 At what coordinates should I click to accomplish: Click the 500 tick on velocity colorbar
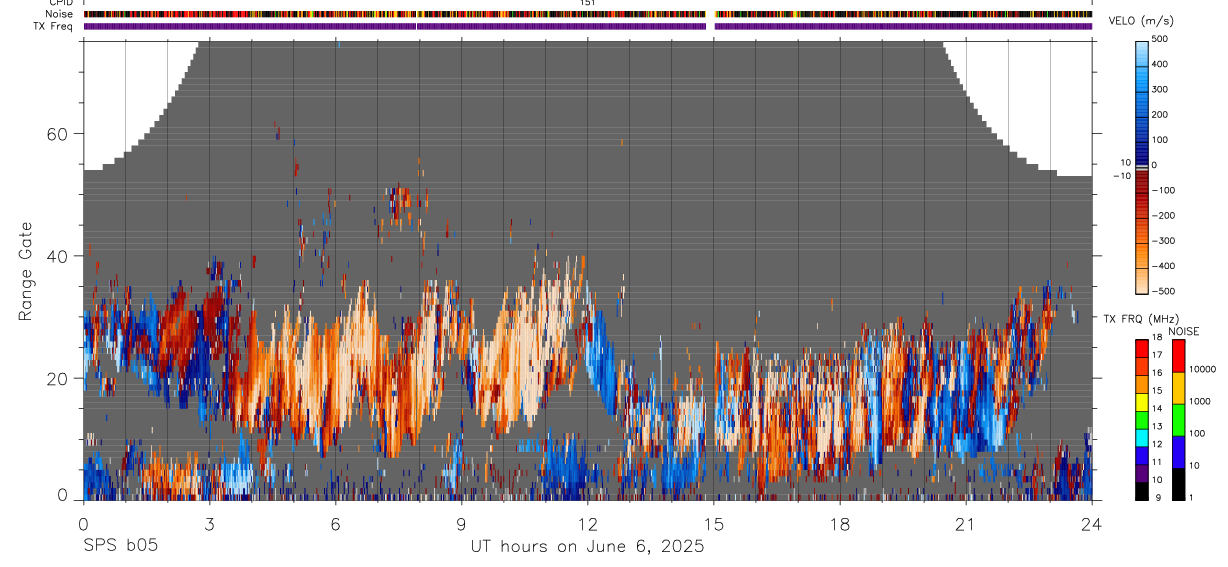point(1161,39)
